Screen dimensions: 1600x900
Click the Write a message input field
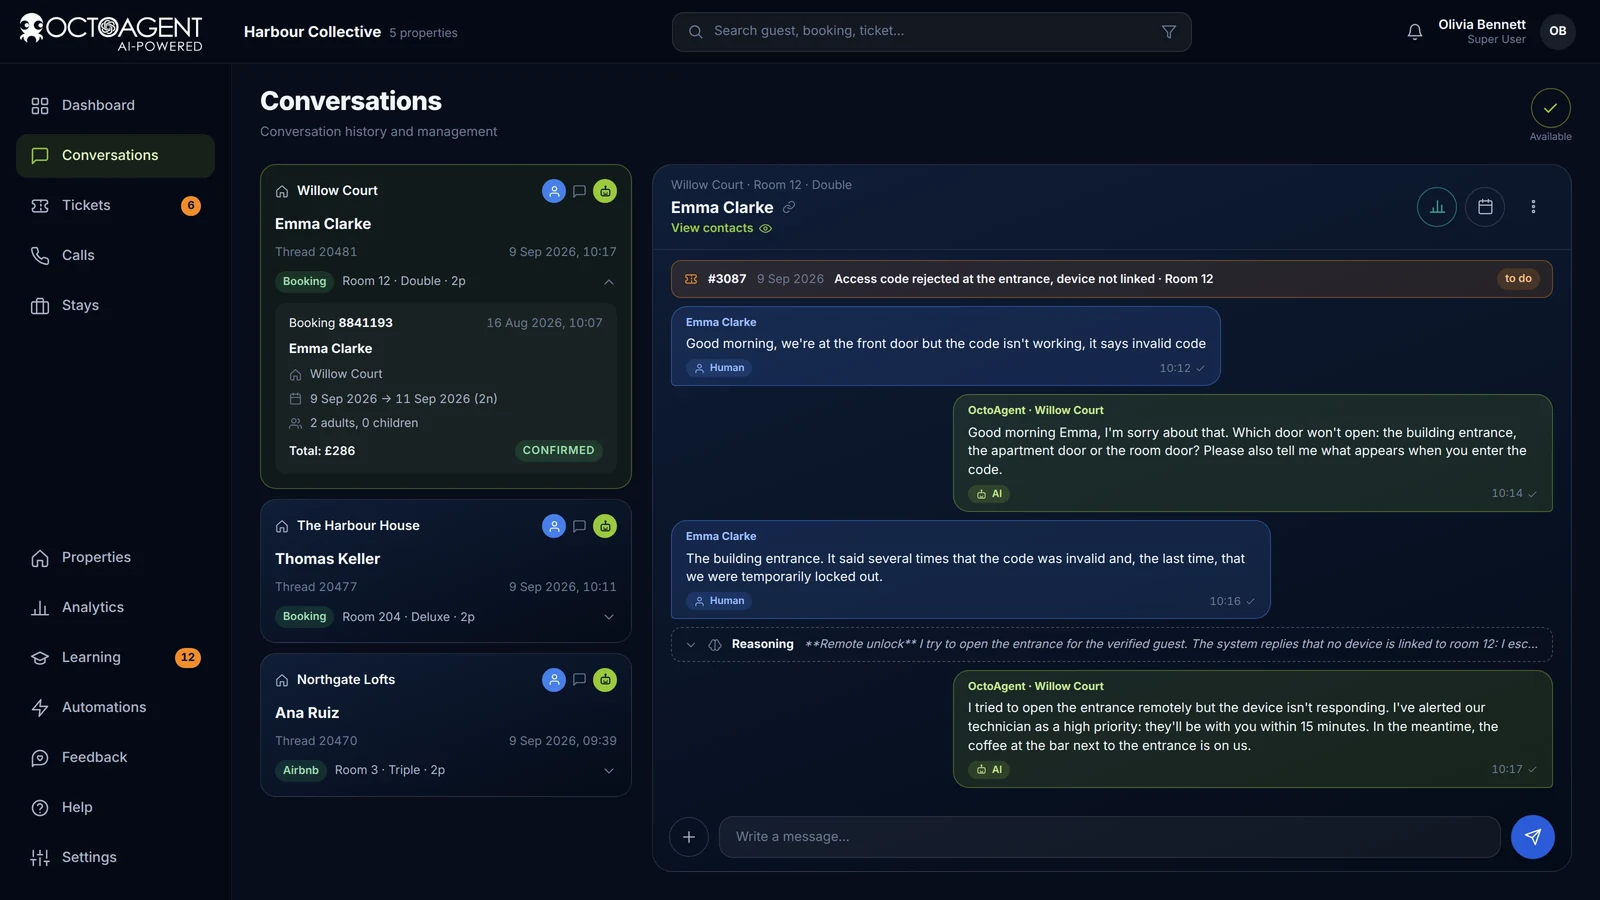1110,837
